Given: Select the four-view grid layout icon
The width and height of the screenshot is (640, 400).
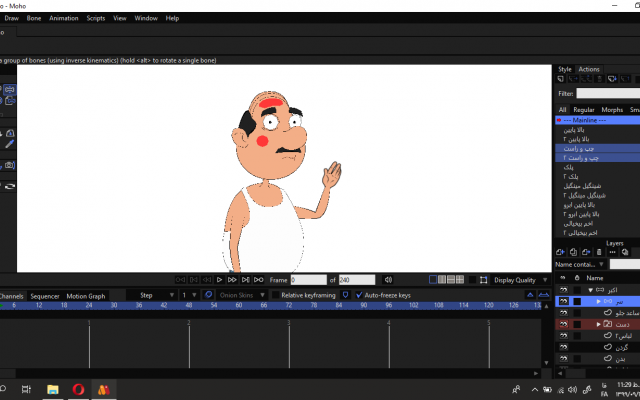Looking at the screenshot, I should [x=460, y=280].
